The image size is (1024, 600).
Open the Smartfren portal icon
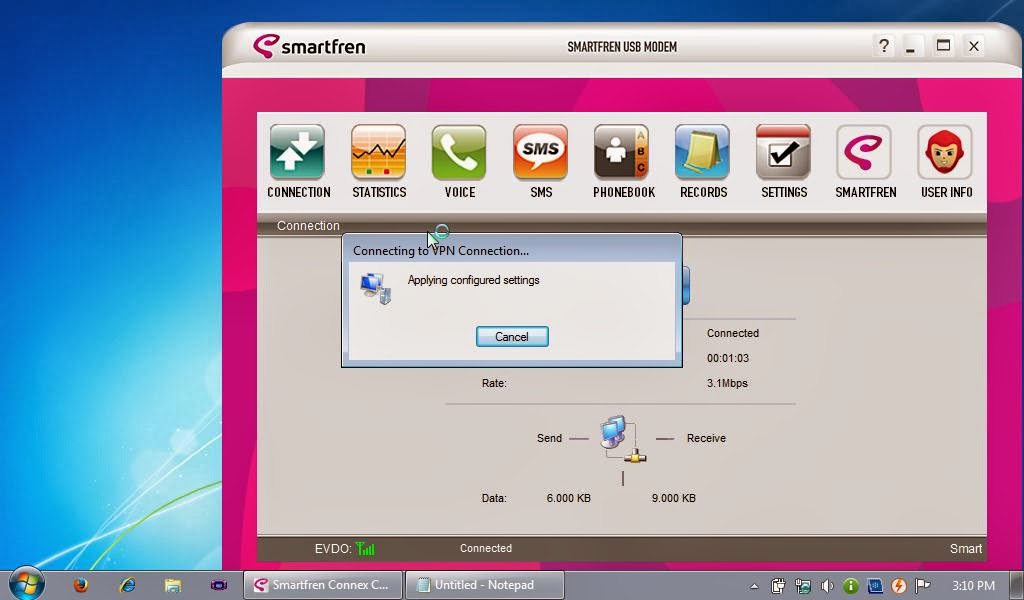[864, 152]
